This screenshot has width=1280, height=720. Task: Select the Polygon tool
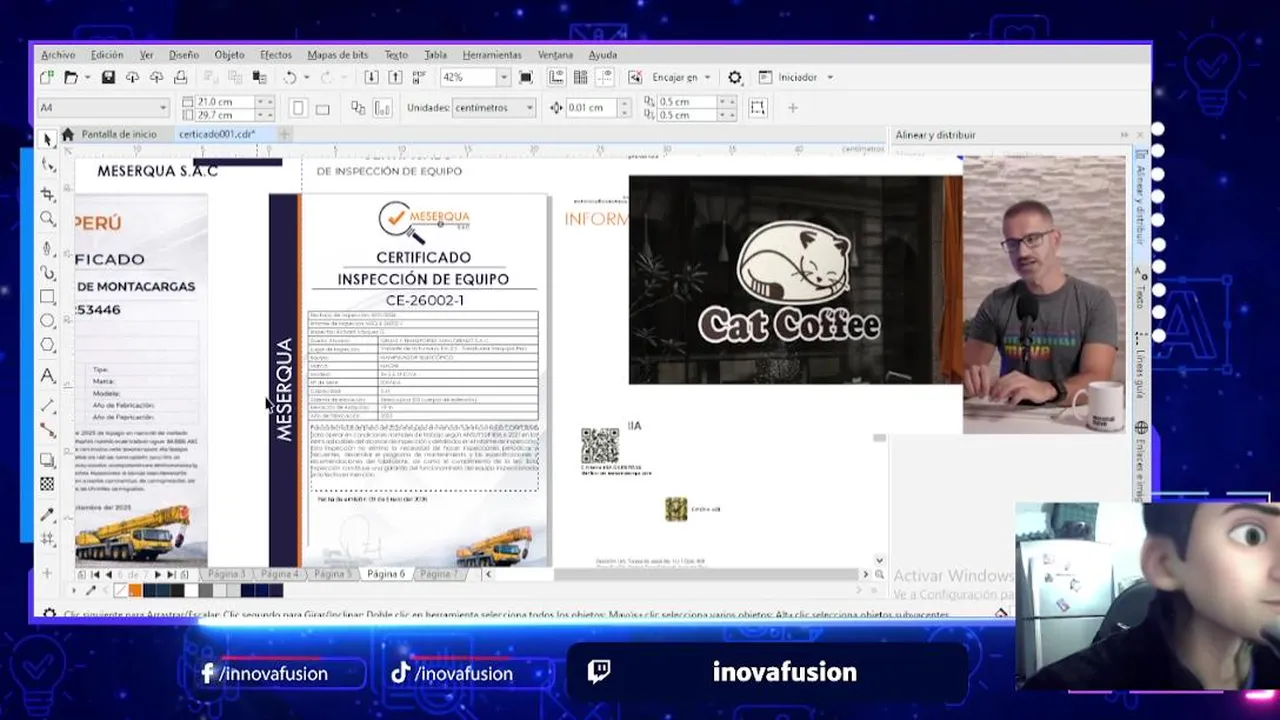[x=47, y=346]
